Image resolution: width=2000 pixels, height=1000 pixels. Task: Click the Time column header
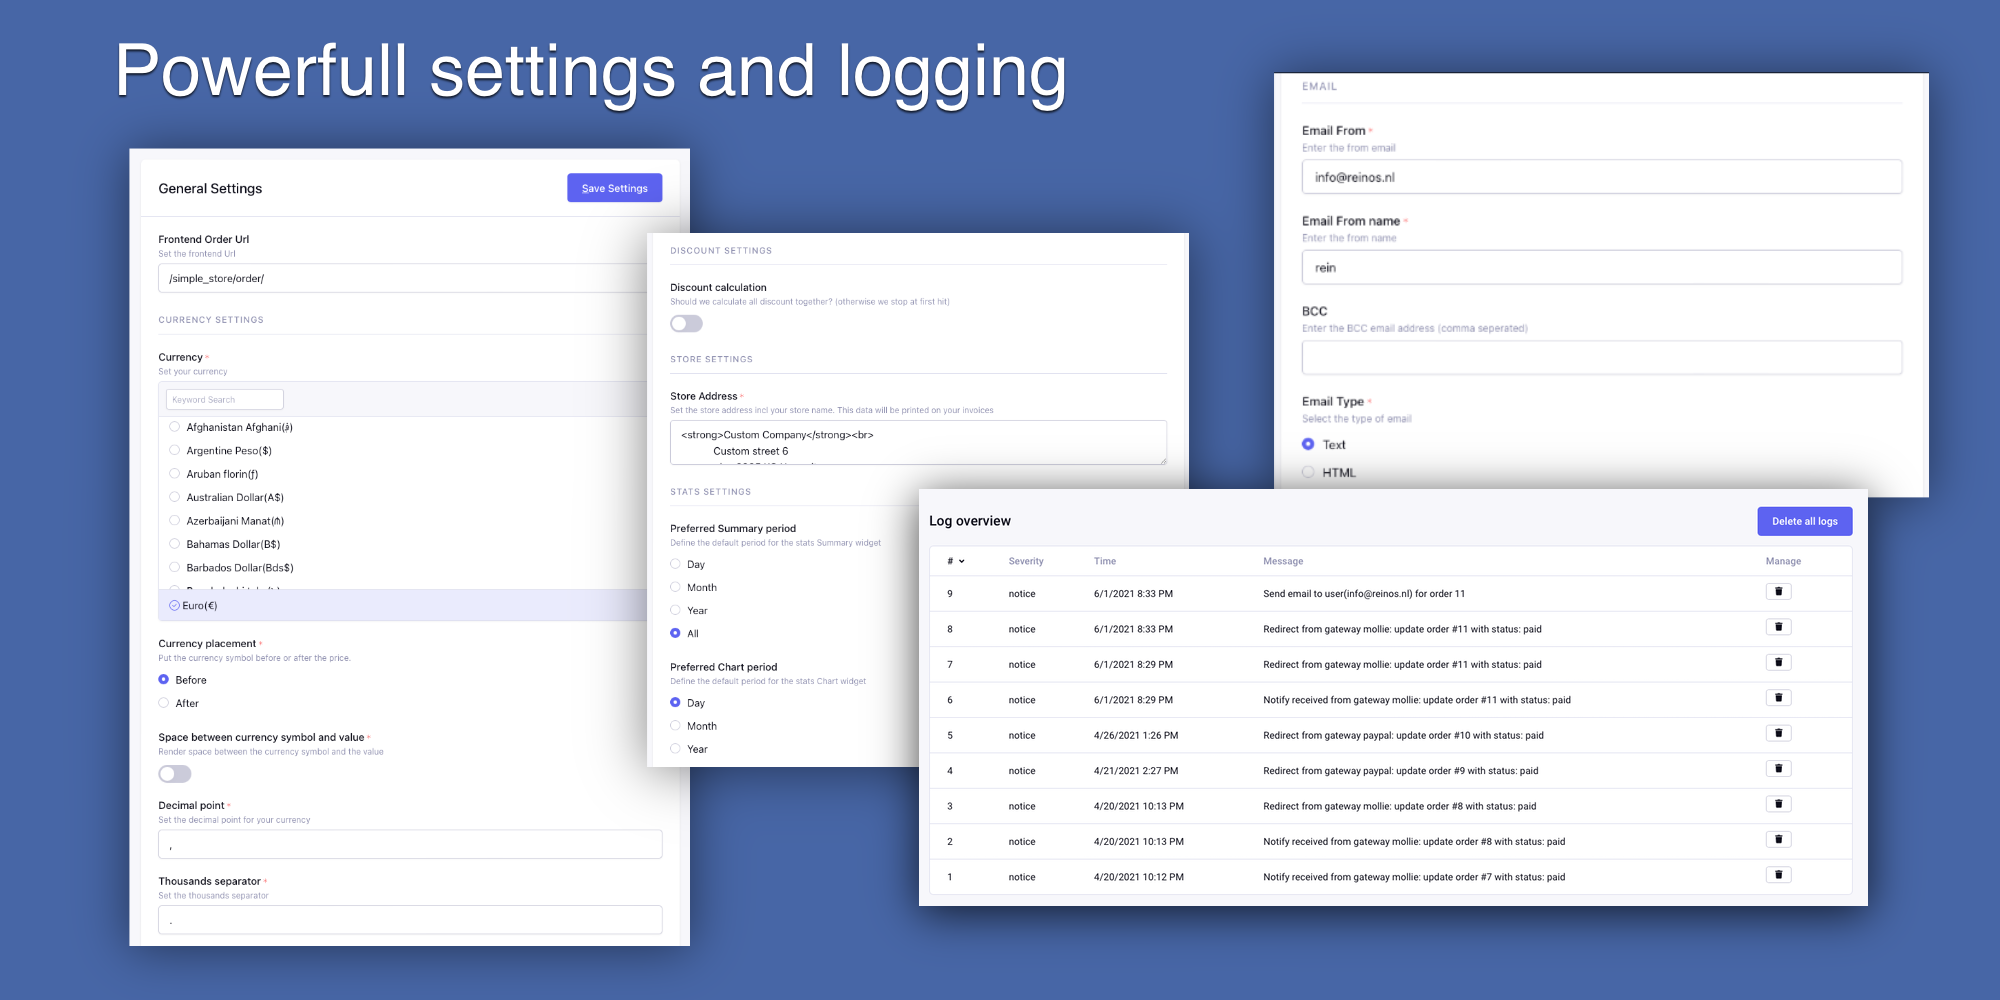(x=1105, y=561)
